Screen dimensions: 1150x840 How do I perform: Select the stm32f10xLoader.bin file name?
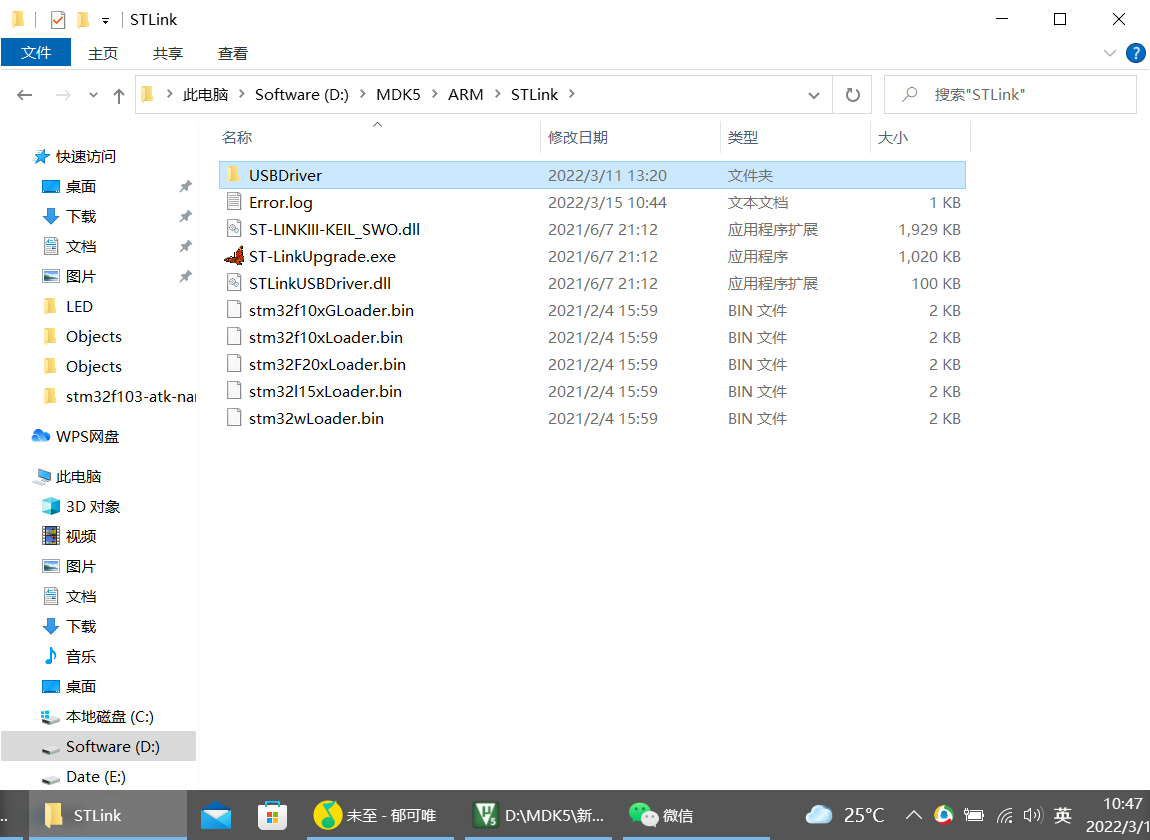pos(326,337)
